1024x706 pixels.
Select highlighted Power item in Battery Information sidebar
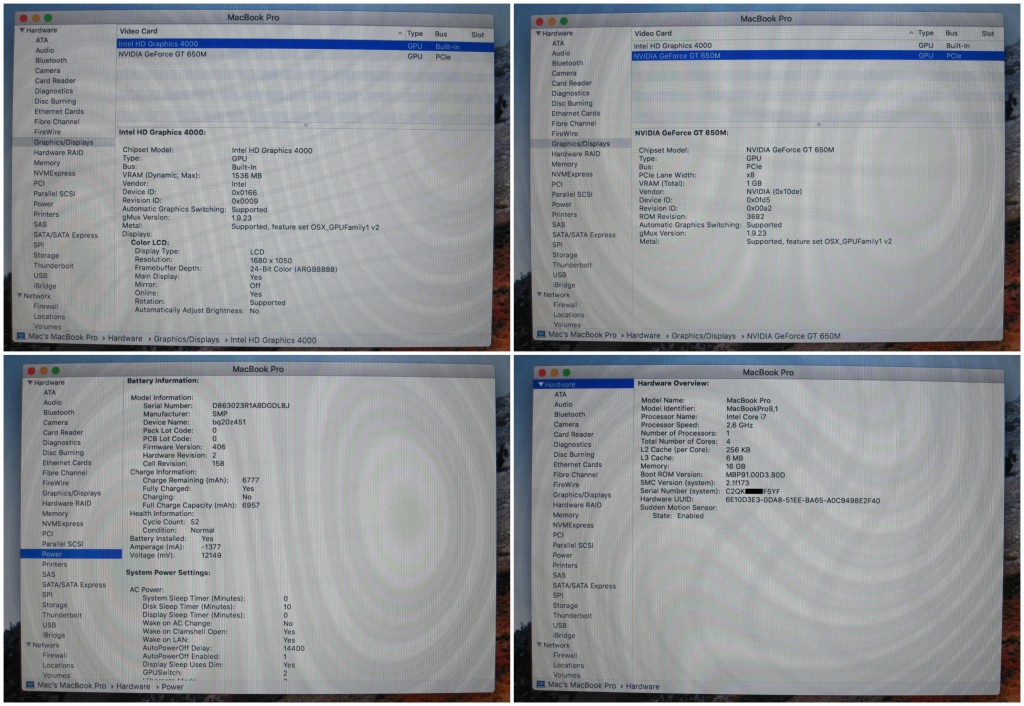coord(71,554)
